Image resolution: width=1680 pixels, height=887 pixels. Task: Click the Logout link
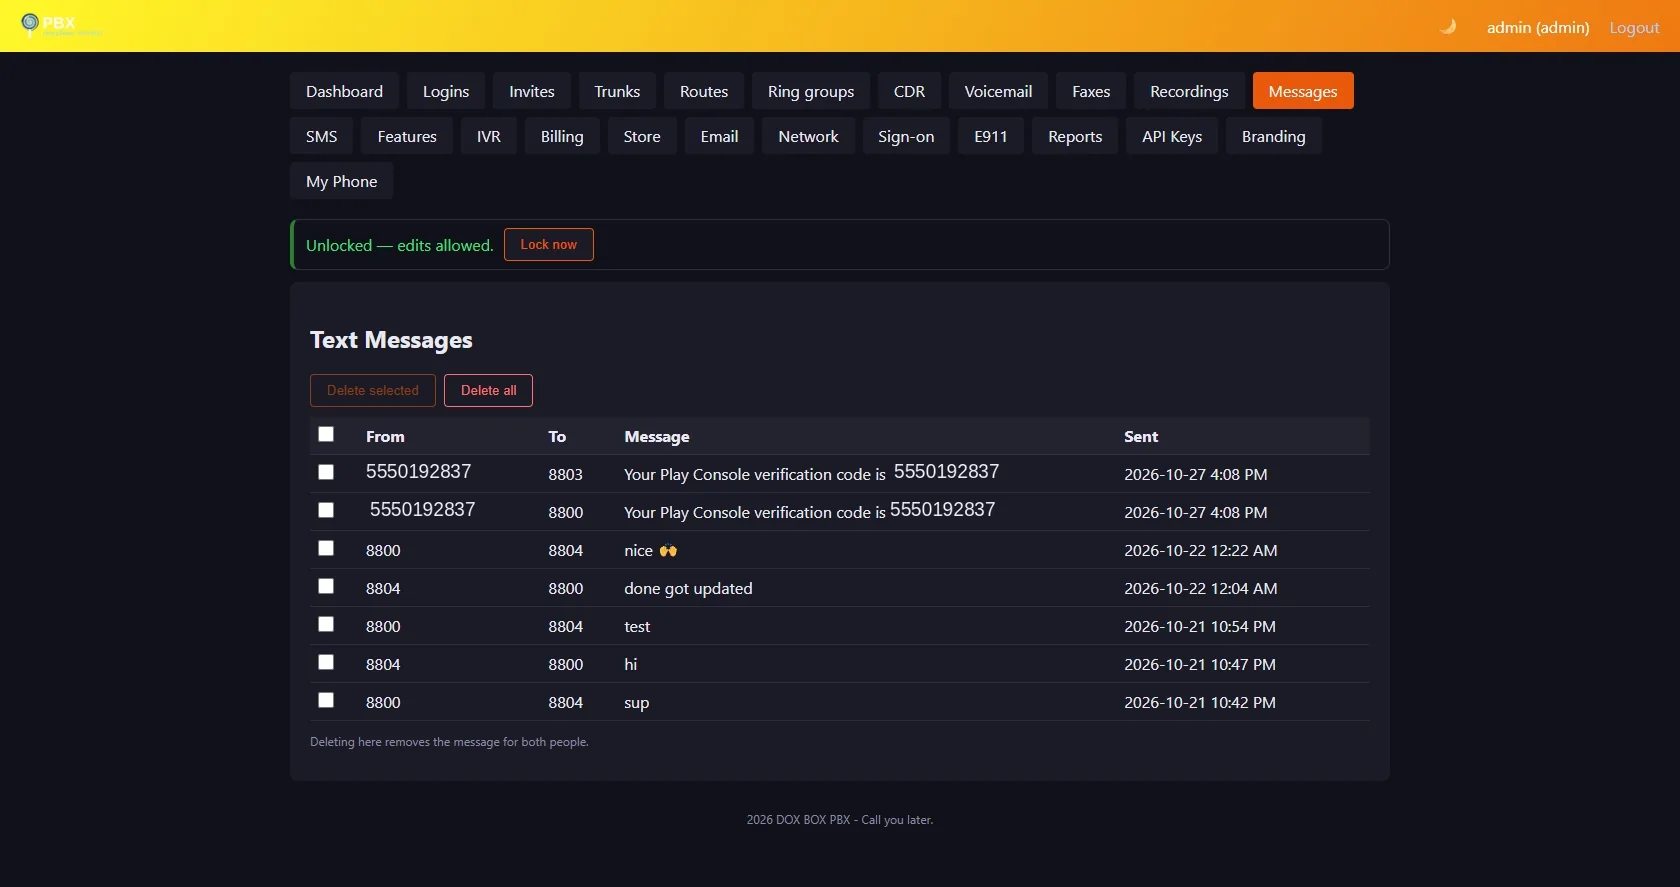(x=1634, y=27)
